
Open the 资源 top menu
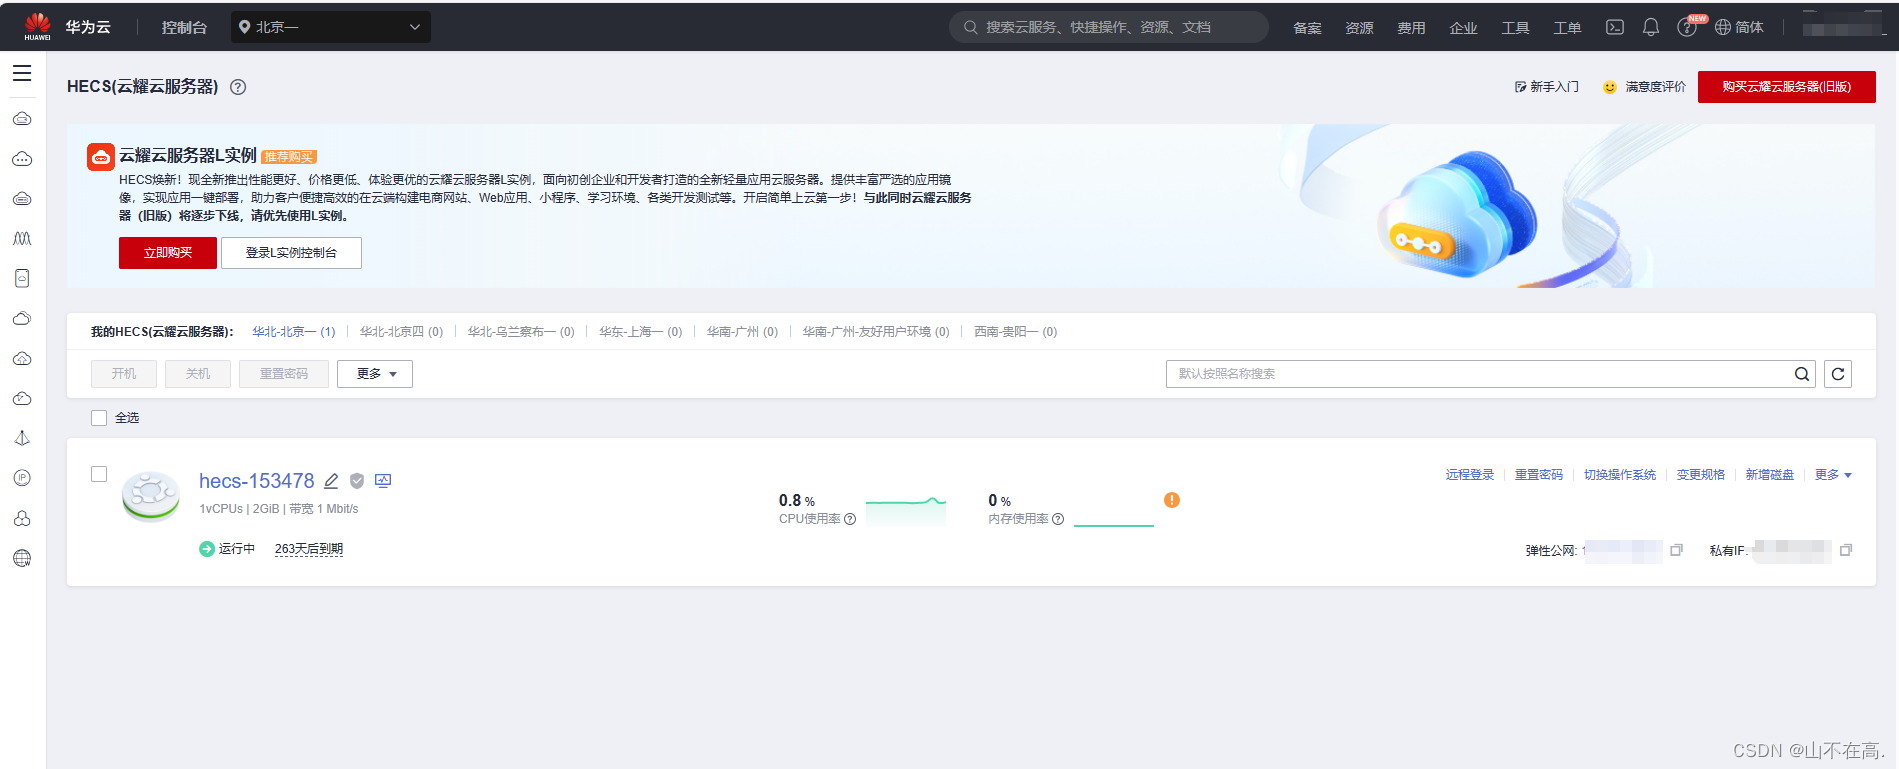[1359, 28]
